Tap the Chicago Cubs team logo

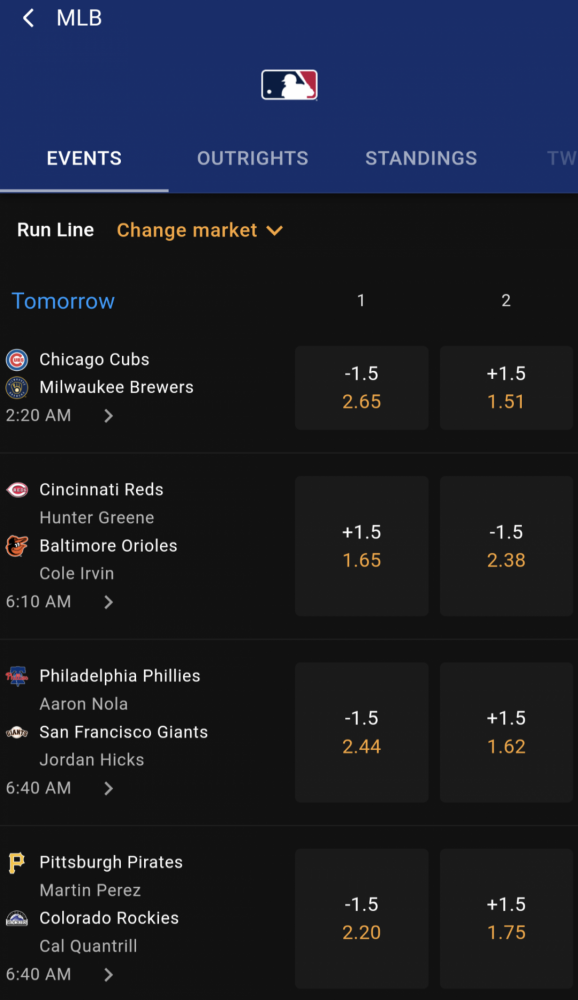[17, 360]
